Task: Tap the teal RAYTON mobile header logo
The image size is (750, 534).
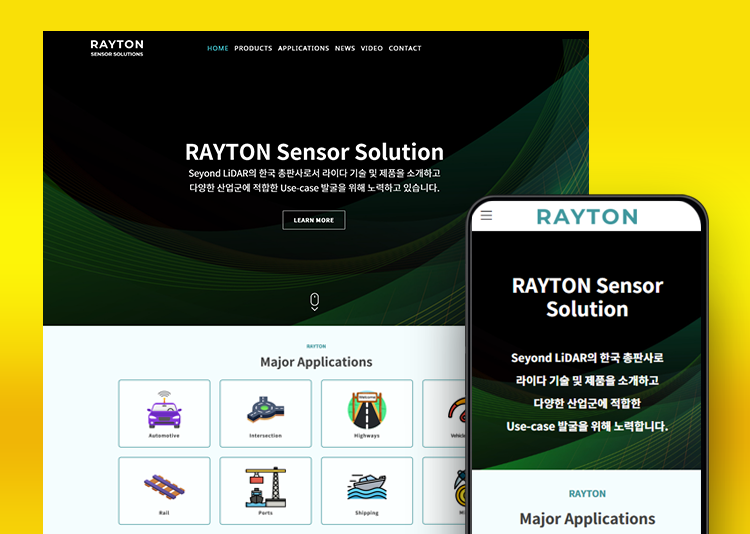Action: 587,217
